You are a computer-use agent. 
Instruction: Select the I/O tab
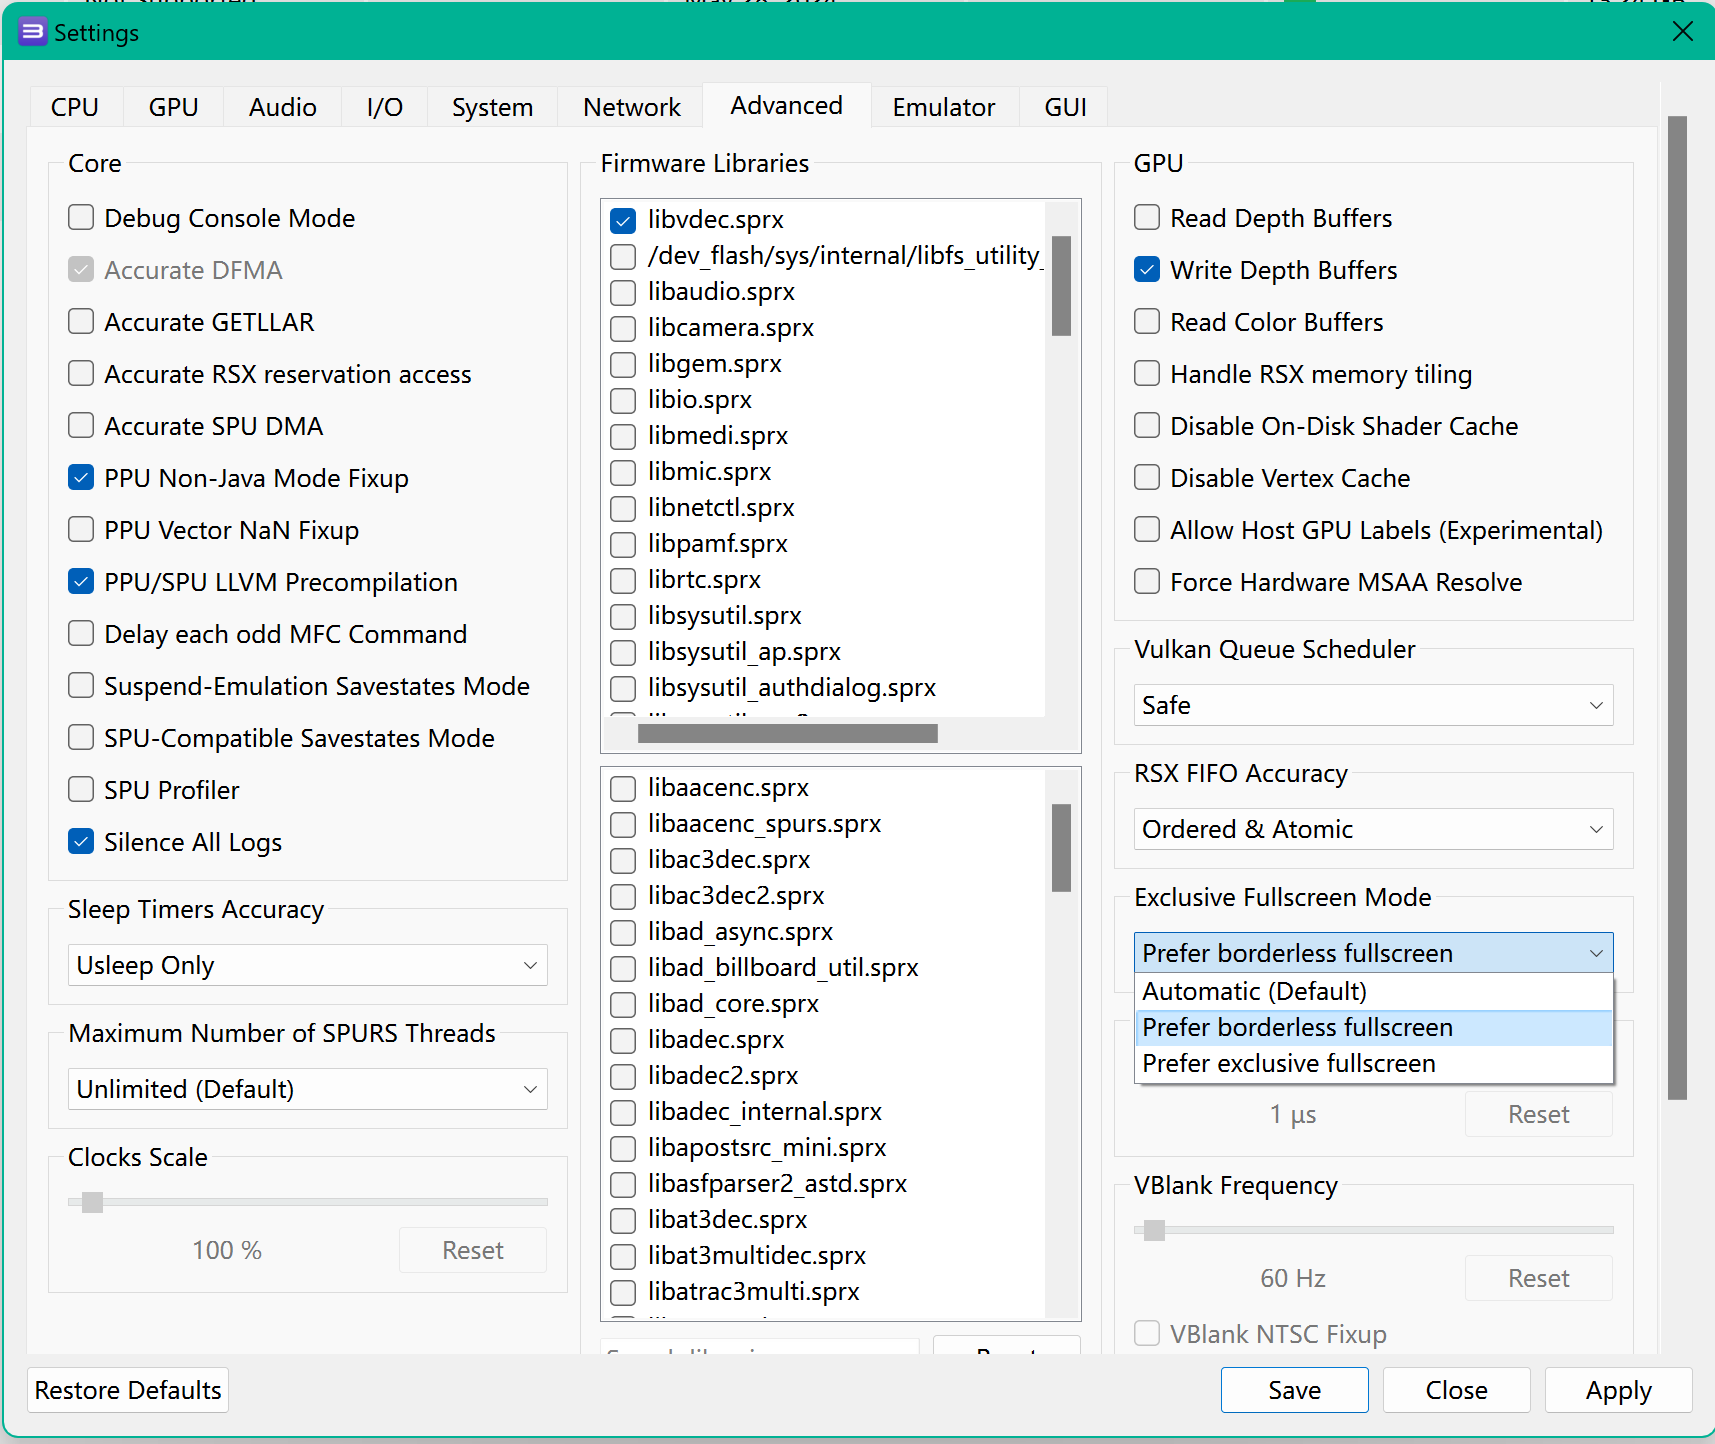385,107
